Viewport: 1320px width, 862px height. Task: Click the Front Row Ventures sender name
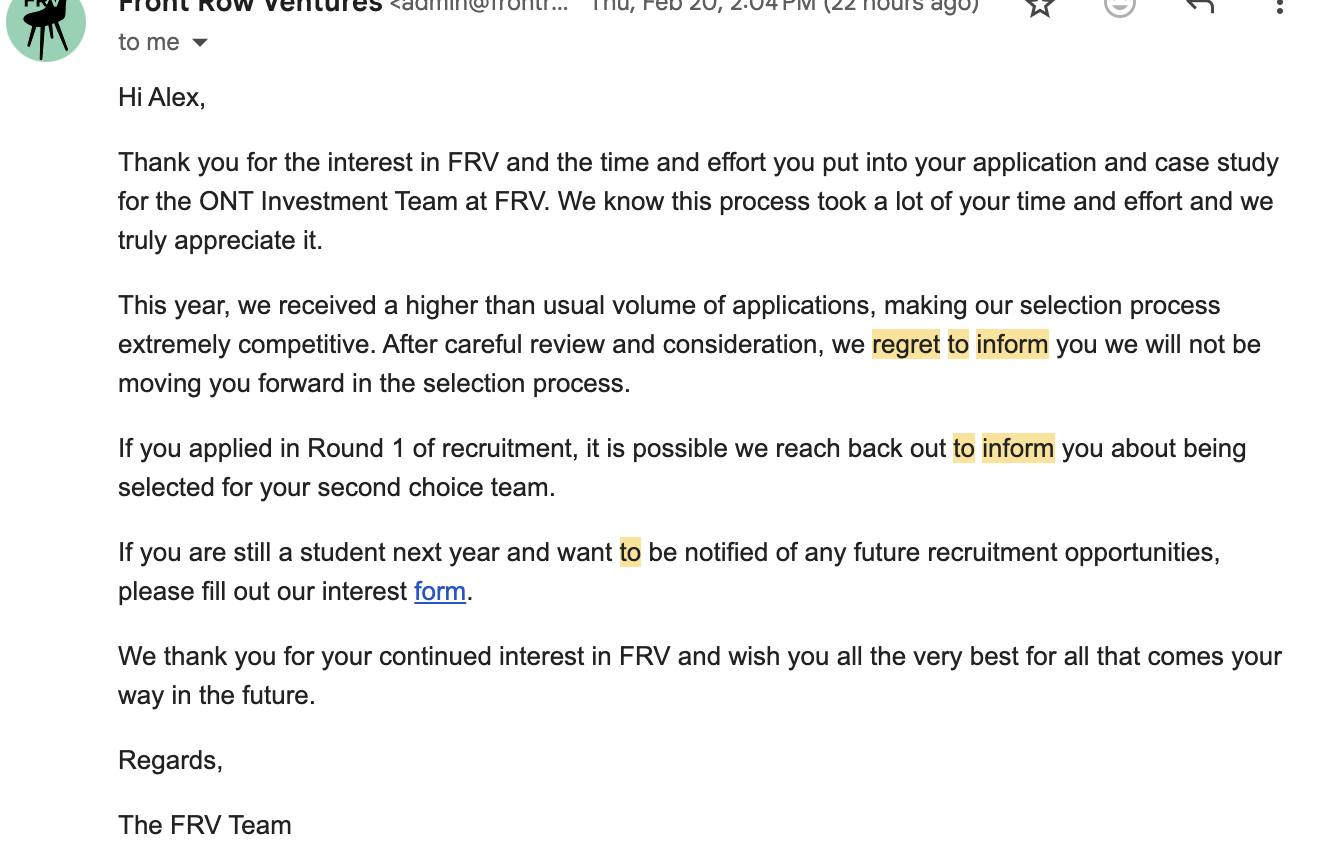250,5
